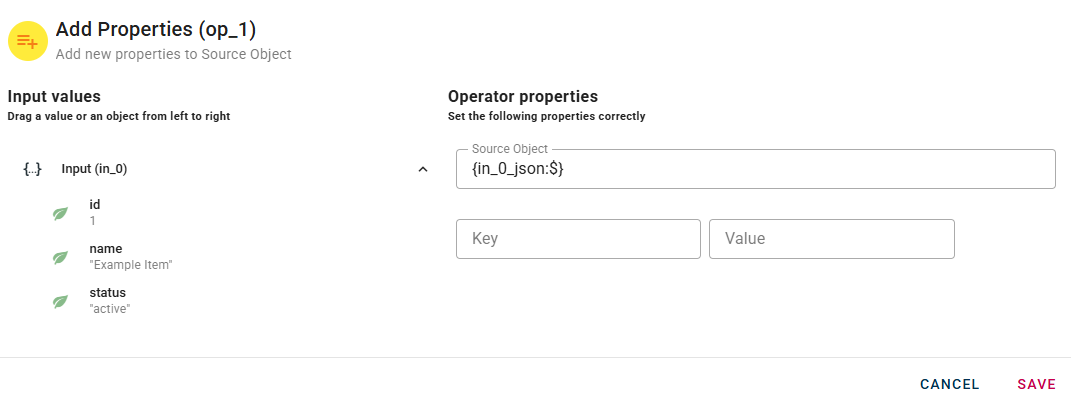Screen dimensions: 1071x406
Task: Click the "Example Item" value text
Action: 132,265
